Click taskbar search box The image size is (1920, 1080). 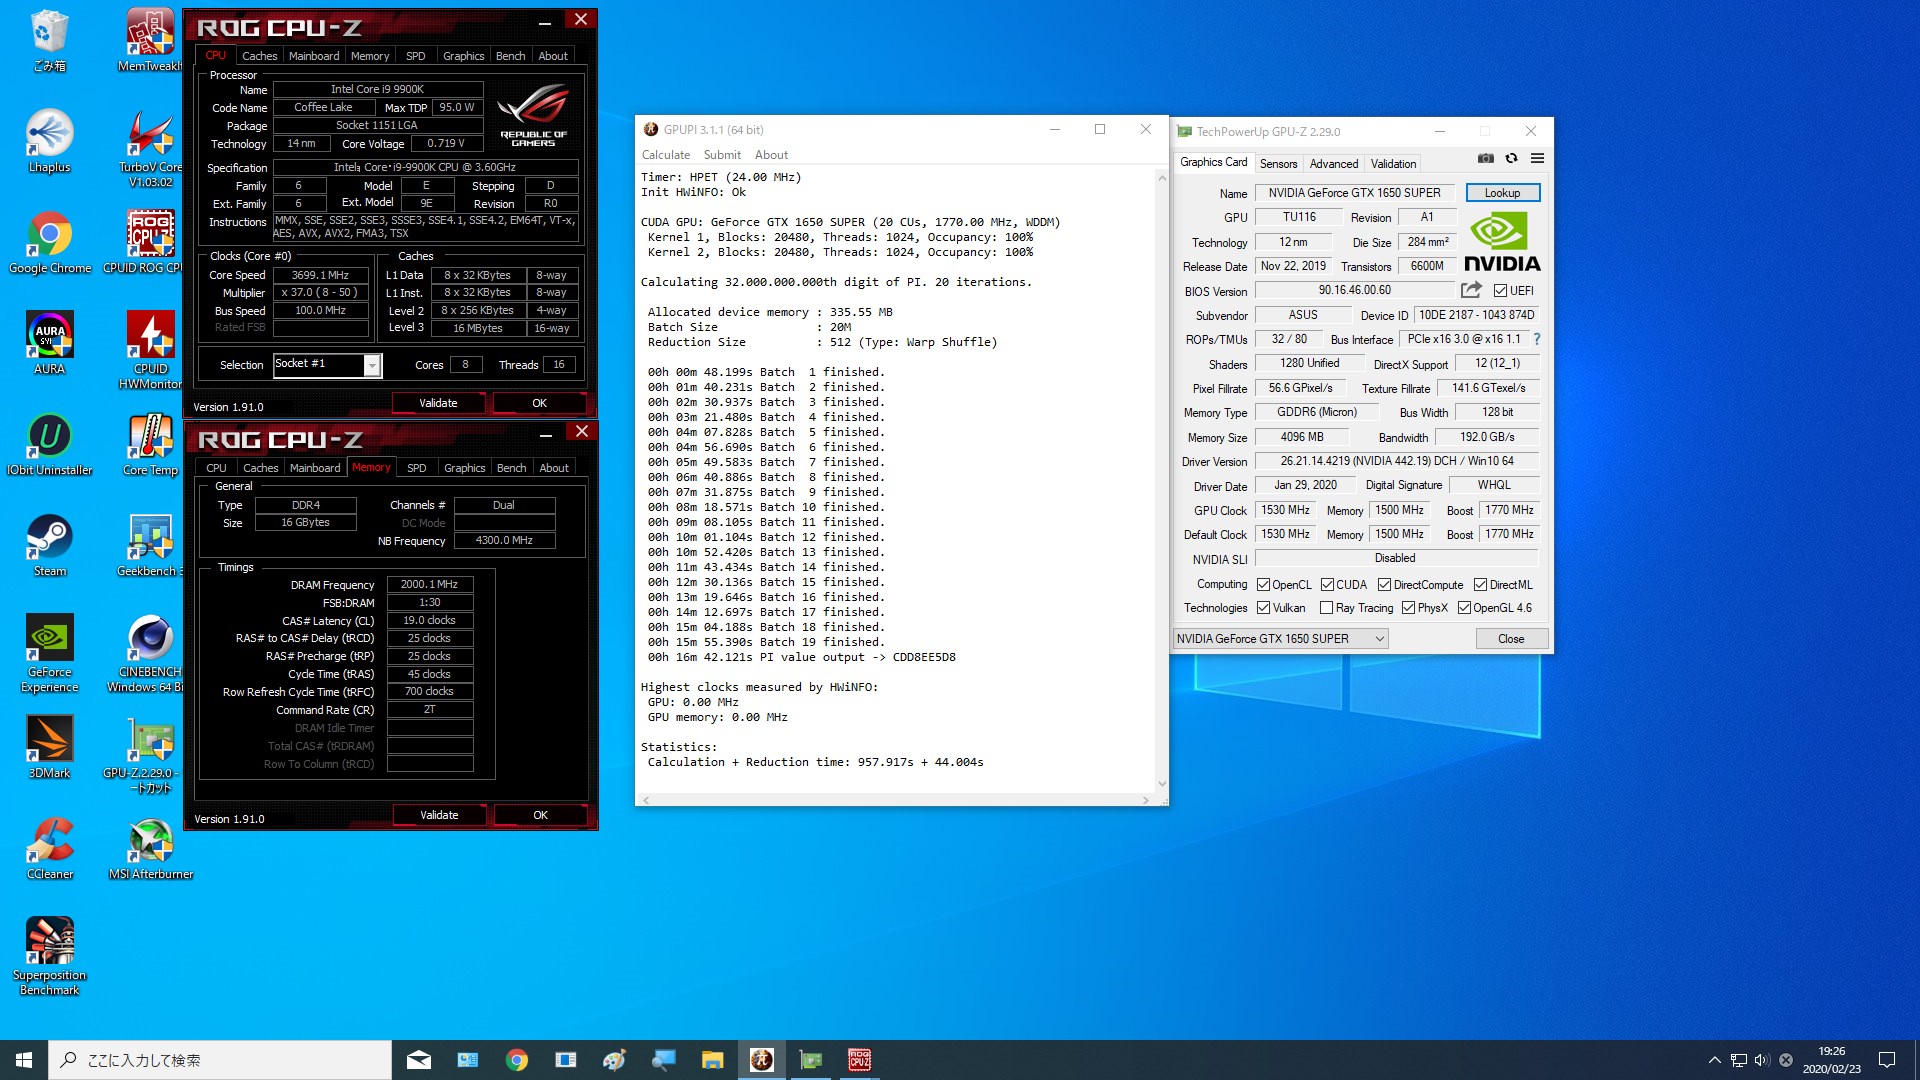[220, 1060]
